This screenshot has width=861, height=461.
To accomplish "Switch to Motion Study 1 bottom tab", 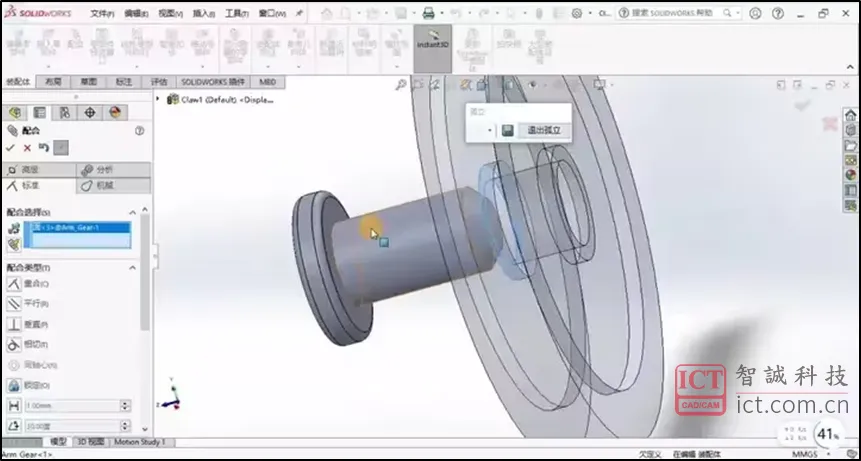I will [x=139, y=442].
